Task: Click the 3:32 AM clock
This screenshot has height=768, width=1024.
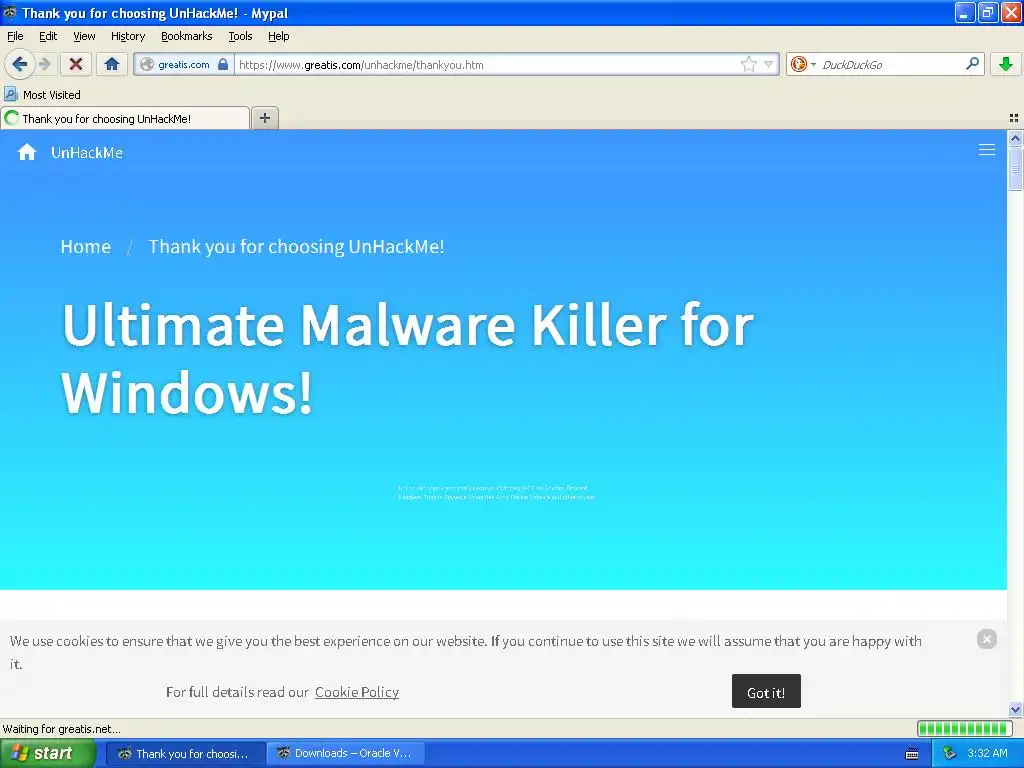Action: pos(987,753)
